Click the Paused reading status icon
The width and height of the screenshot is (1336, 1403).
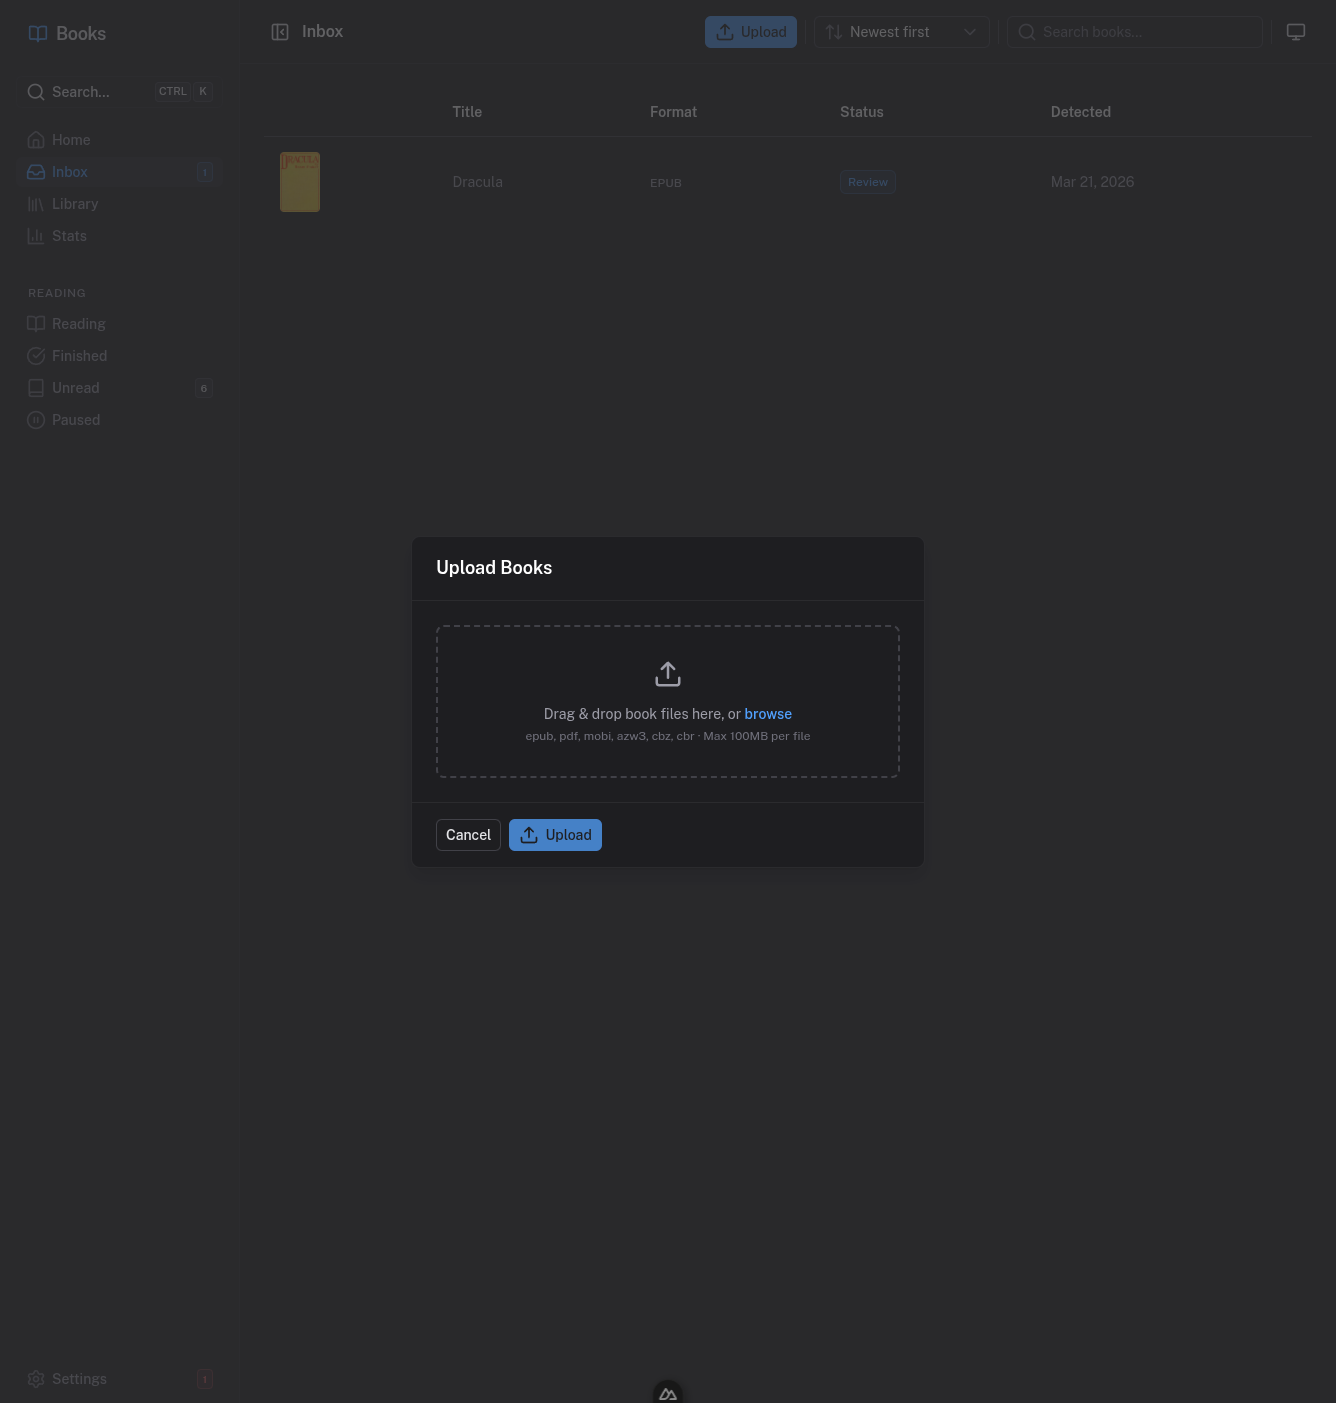pos(36,419)
